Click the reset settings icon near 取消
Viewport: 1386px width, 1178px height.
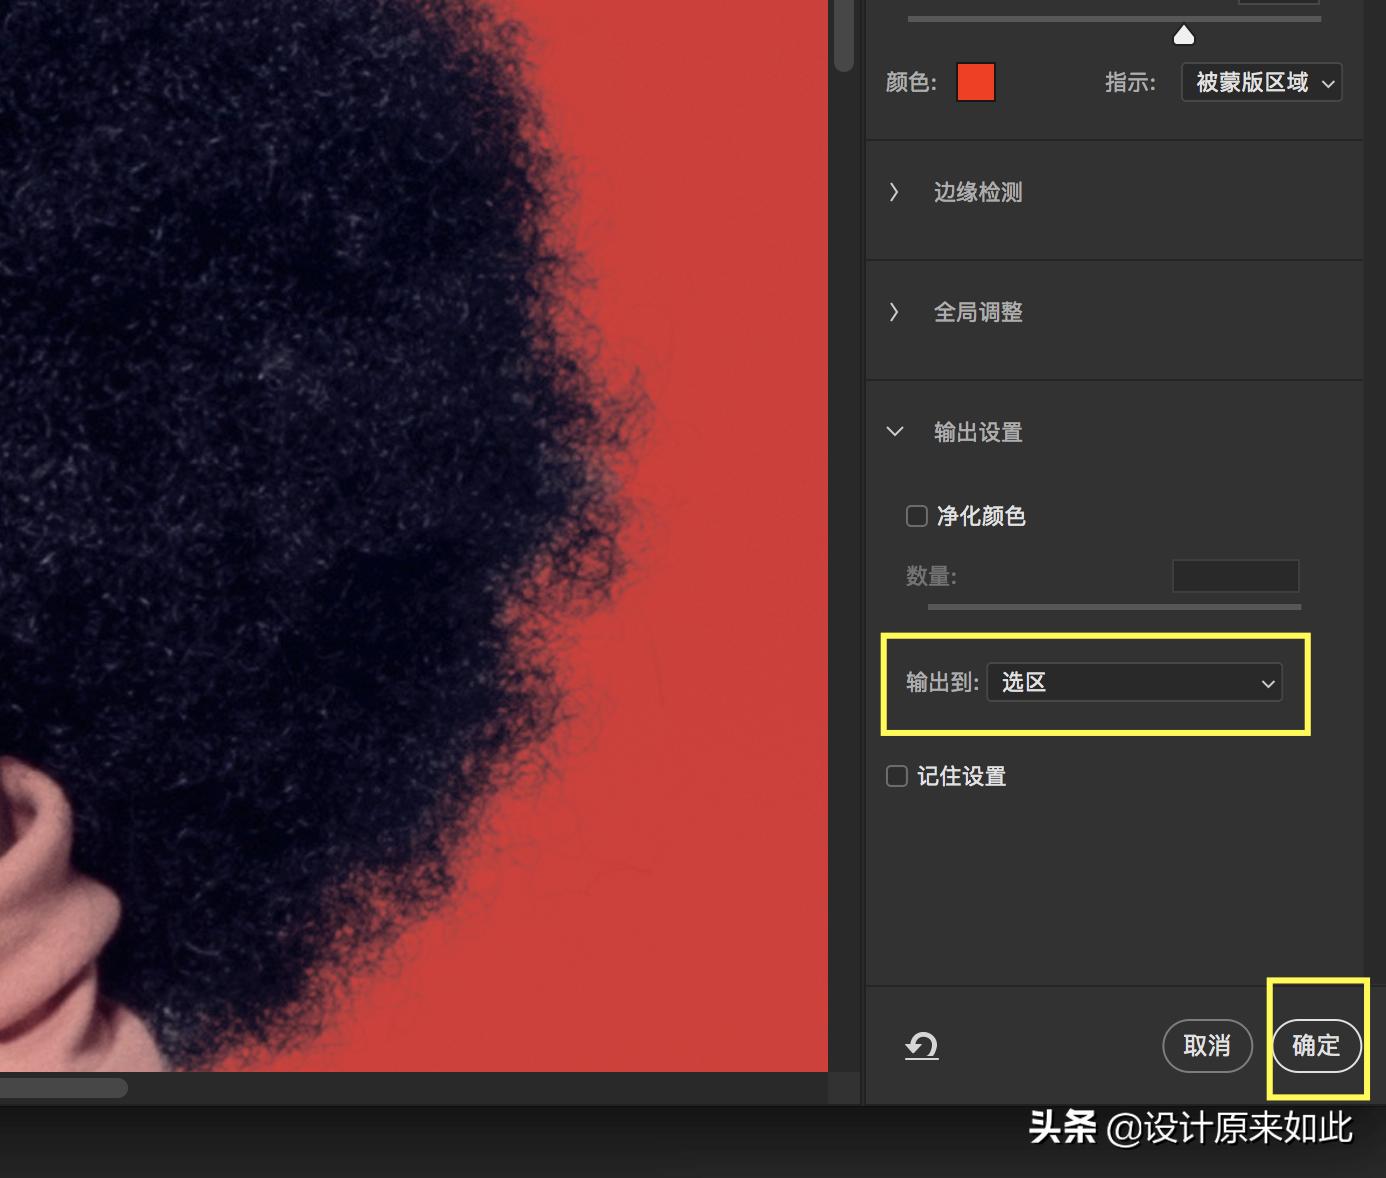coord(921,1046)
